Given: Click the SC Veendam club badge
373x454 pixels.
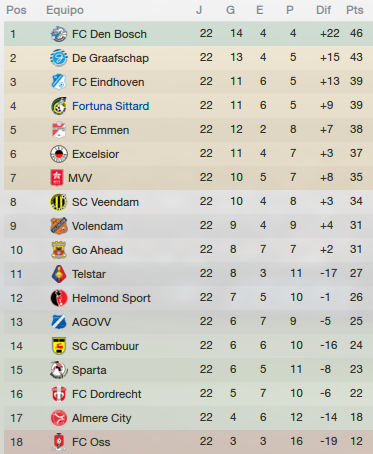Looking at the screenshot, I should click(59, 202).
